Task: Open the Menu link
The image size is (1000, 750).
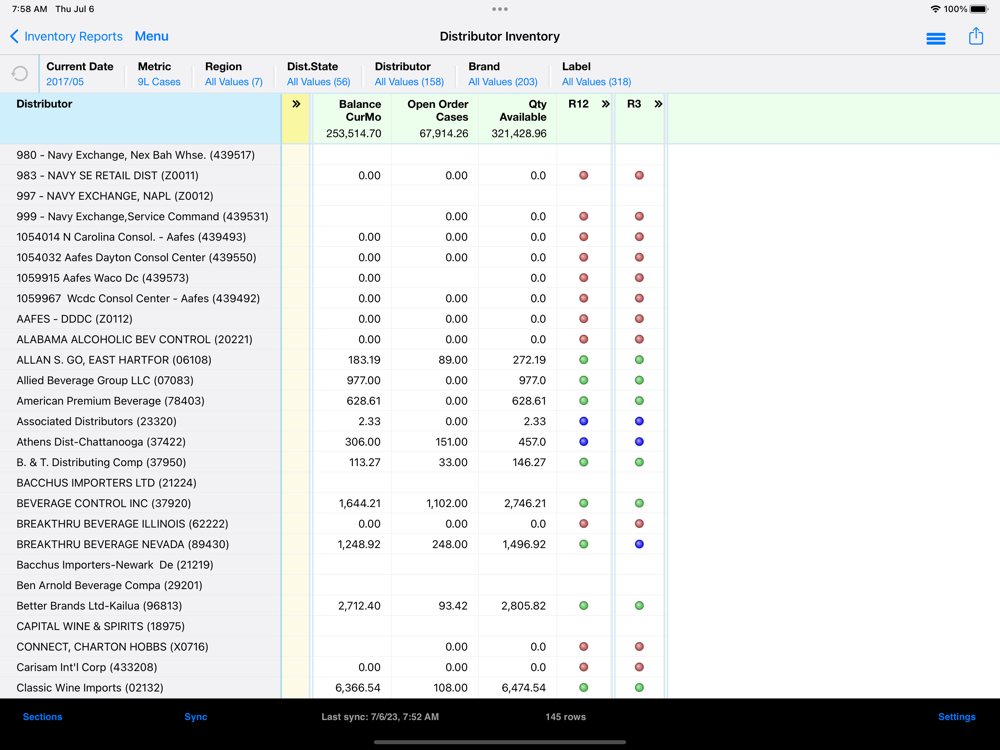Action: 151,36
